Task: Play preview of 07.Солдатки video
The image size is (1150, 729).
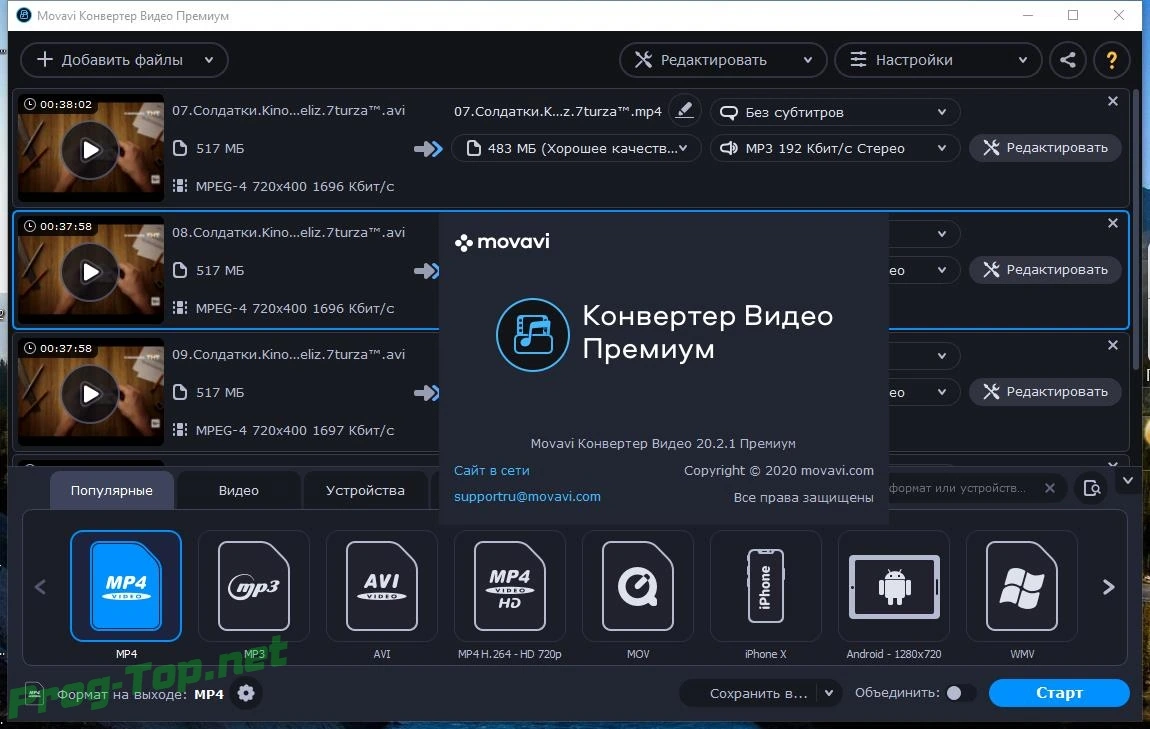Action: (x=89, y=150)
